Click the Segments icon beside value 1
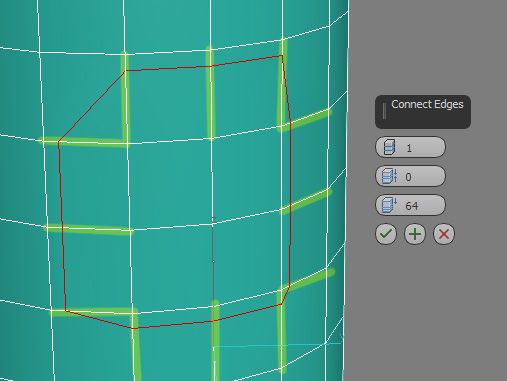The height and width of the screenshot is (381, 507). tap(389, 147)
